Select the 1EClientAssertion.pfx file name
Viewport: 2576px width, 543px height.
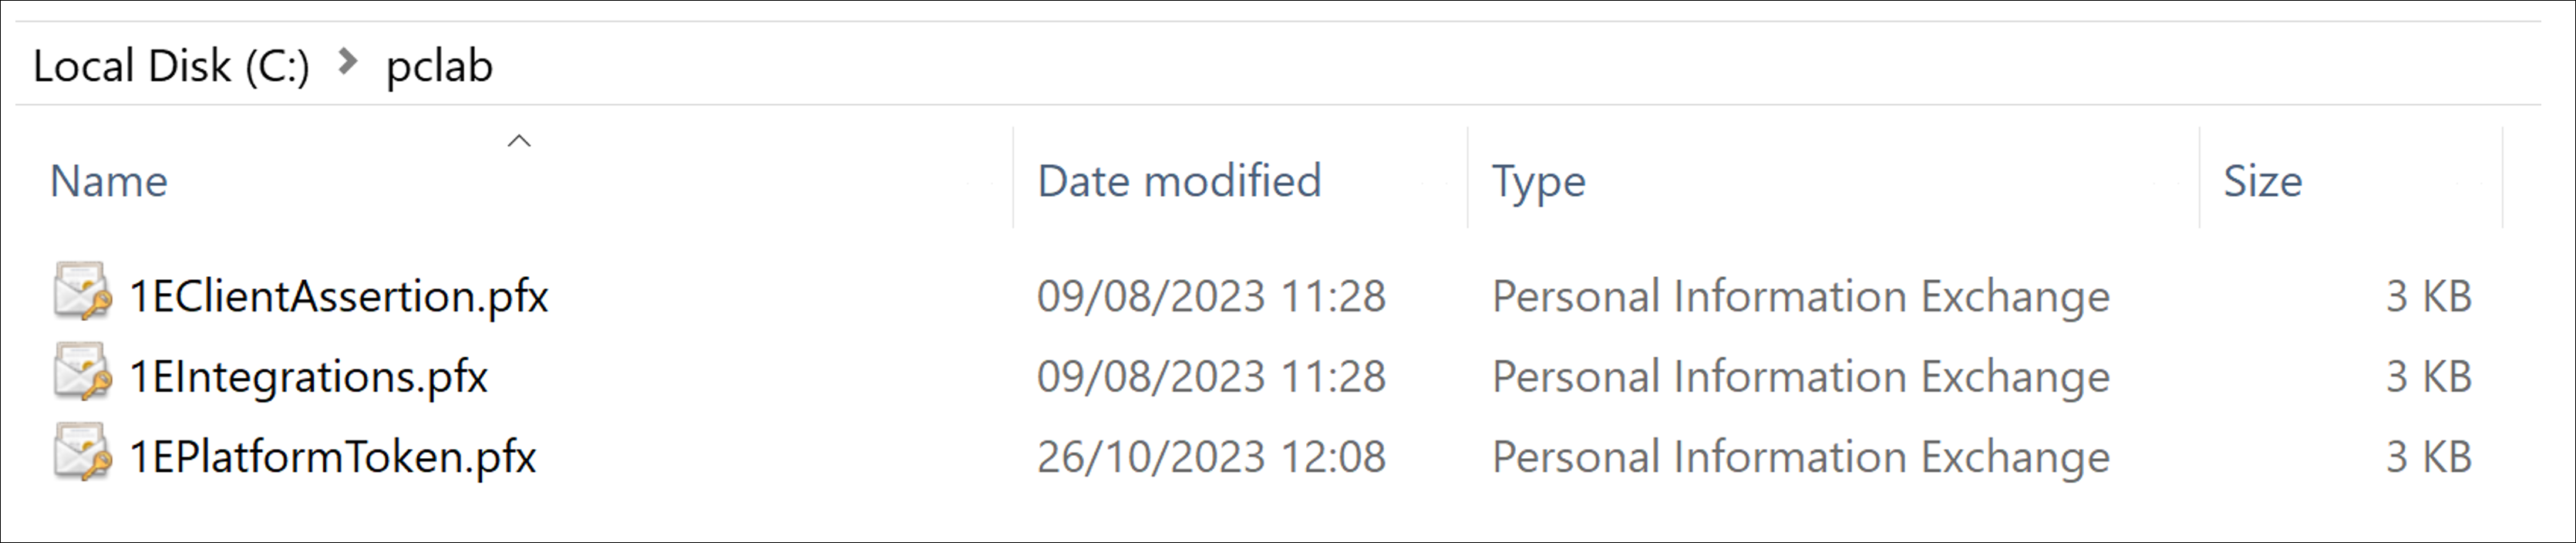[338, 296]
